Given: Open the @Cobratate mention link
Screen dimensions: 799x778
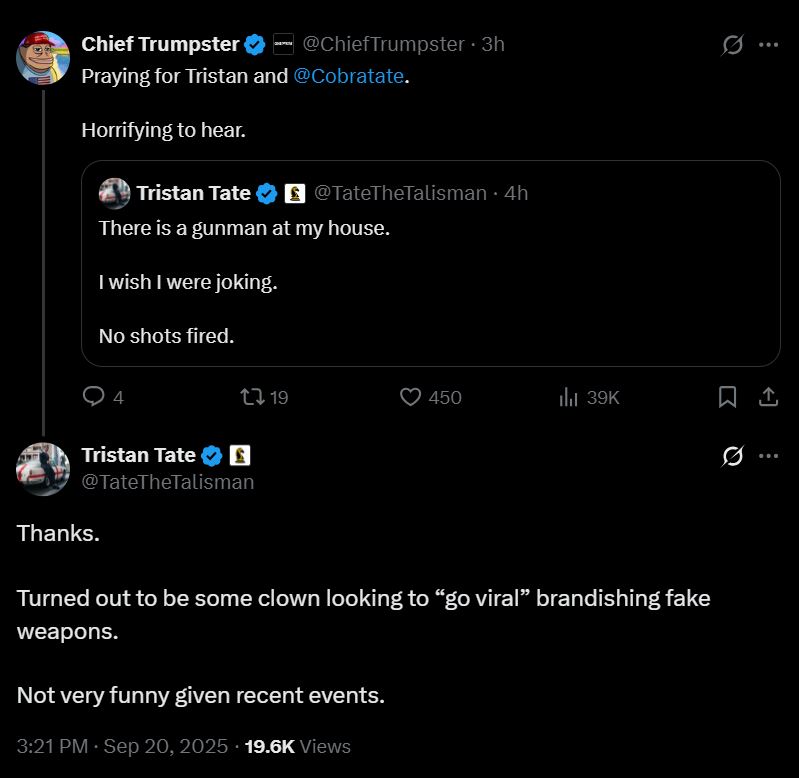Looking at the screenshot, I should tap(349, 76).
